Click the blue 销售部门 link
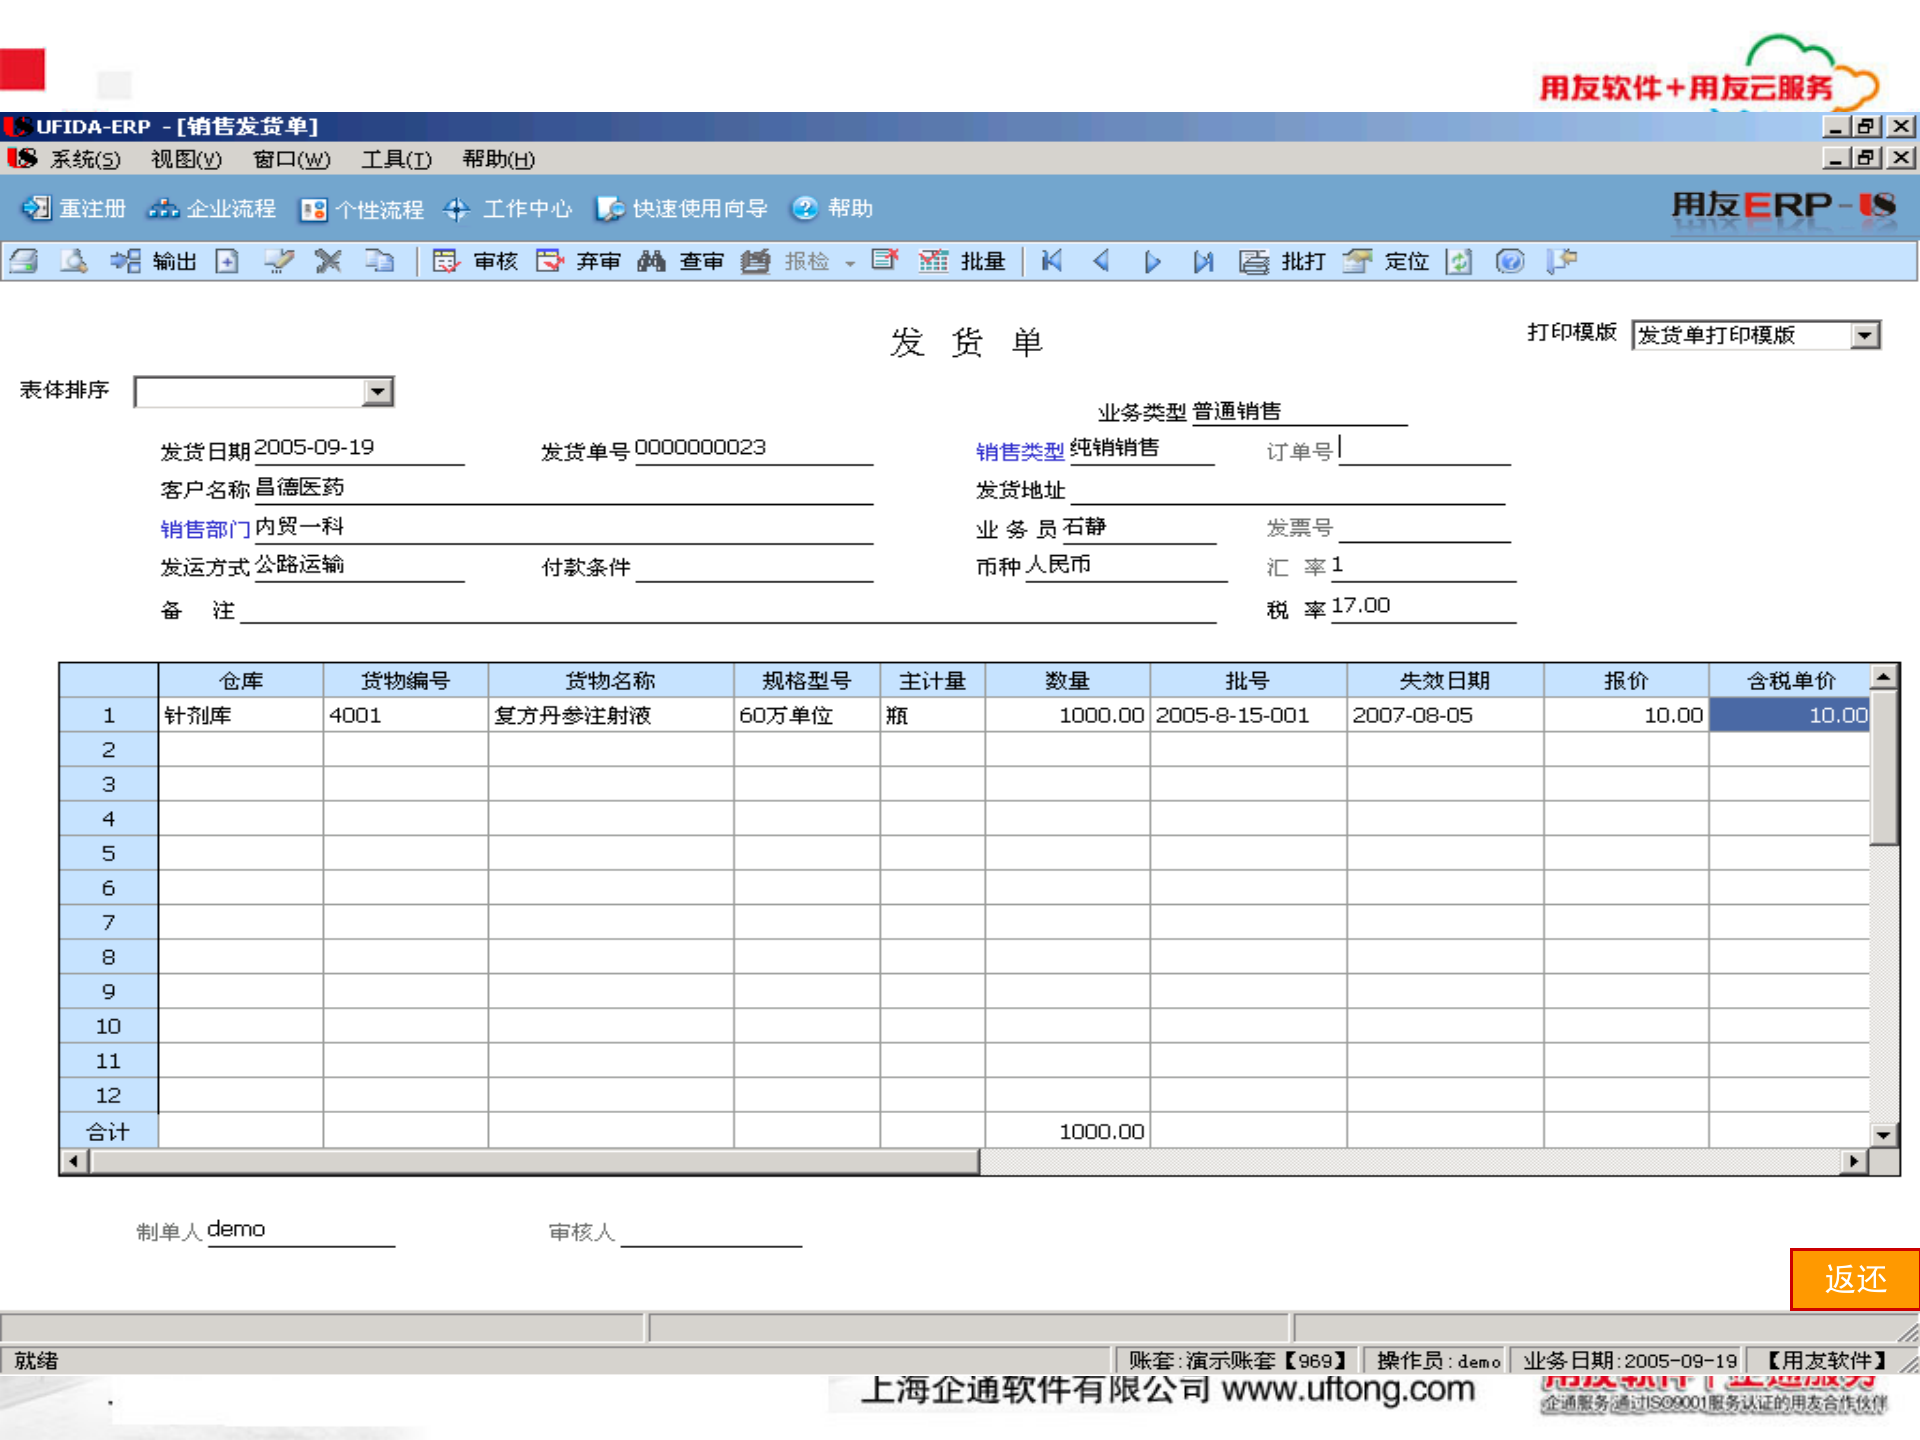The image size is (1920, 1440). click(x=205, y=528)
